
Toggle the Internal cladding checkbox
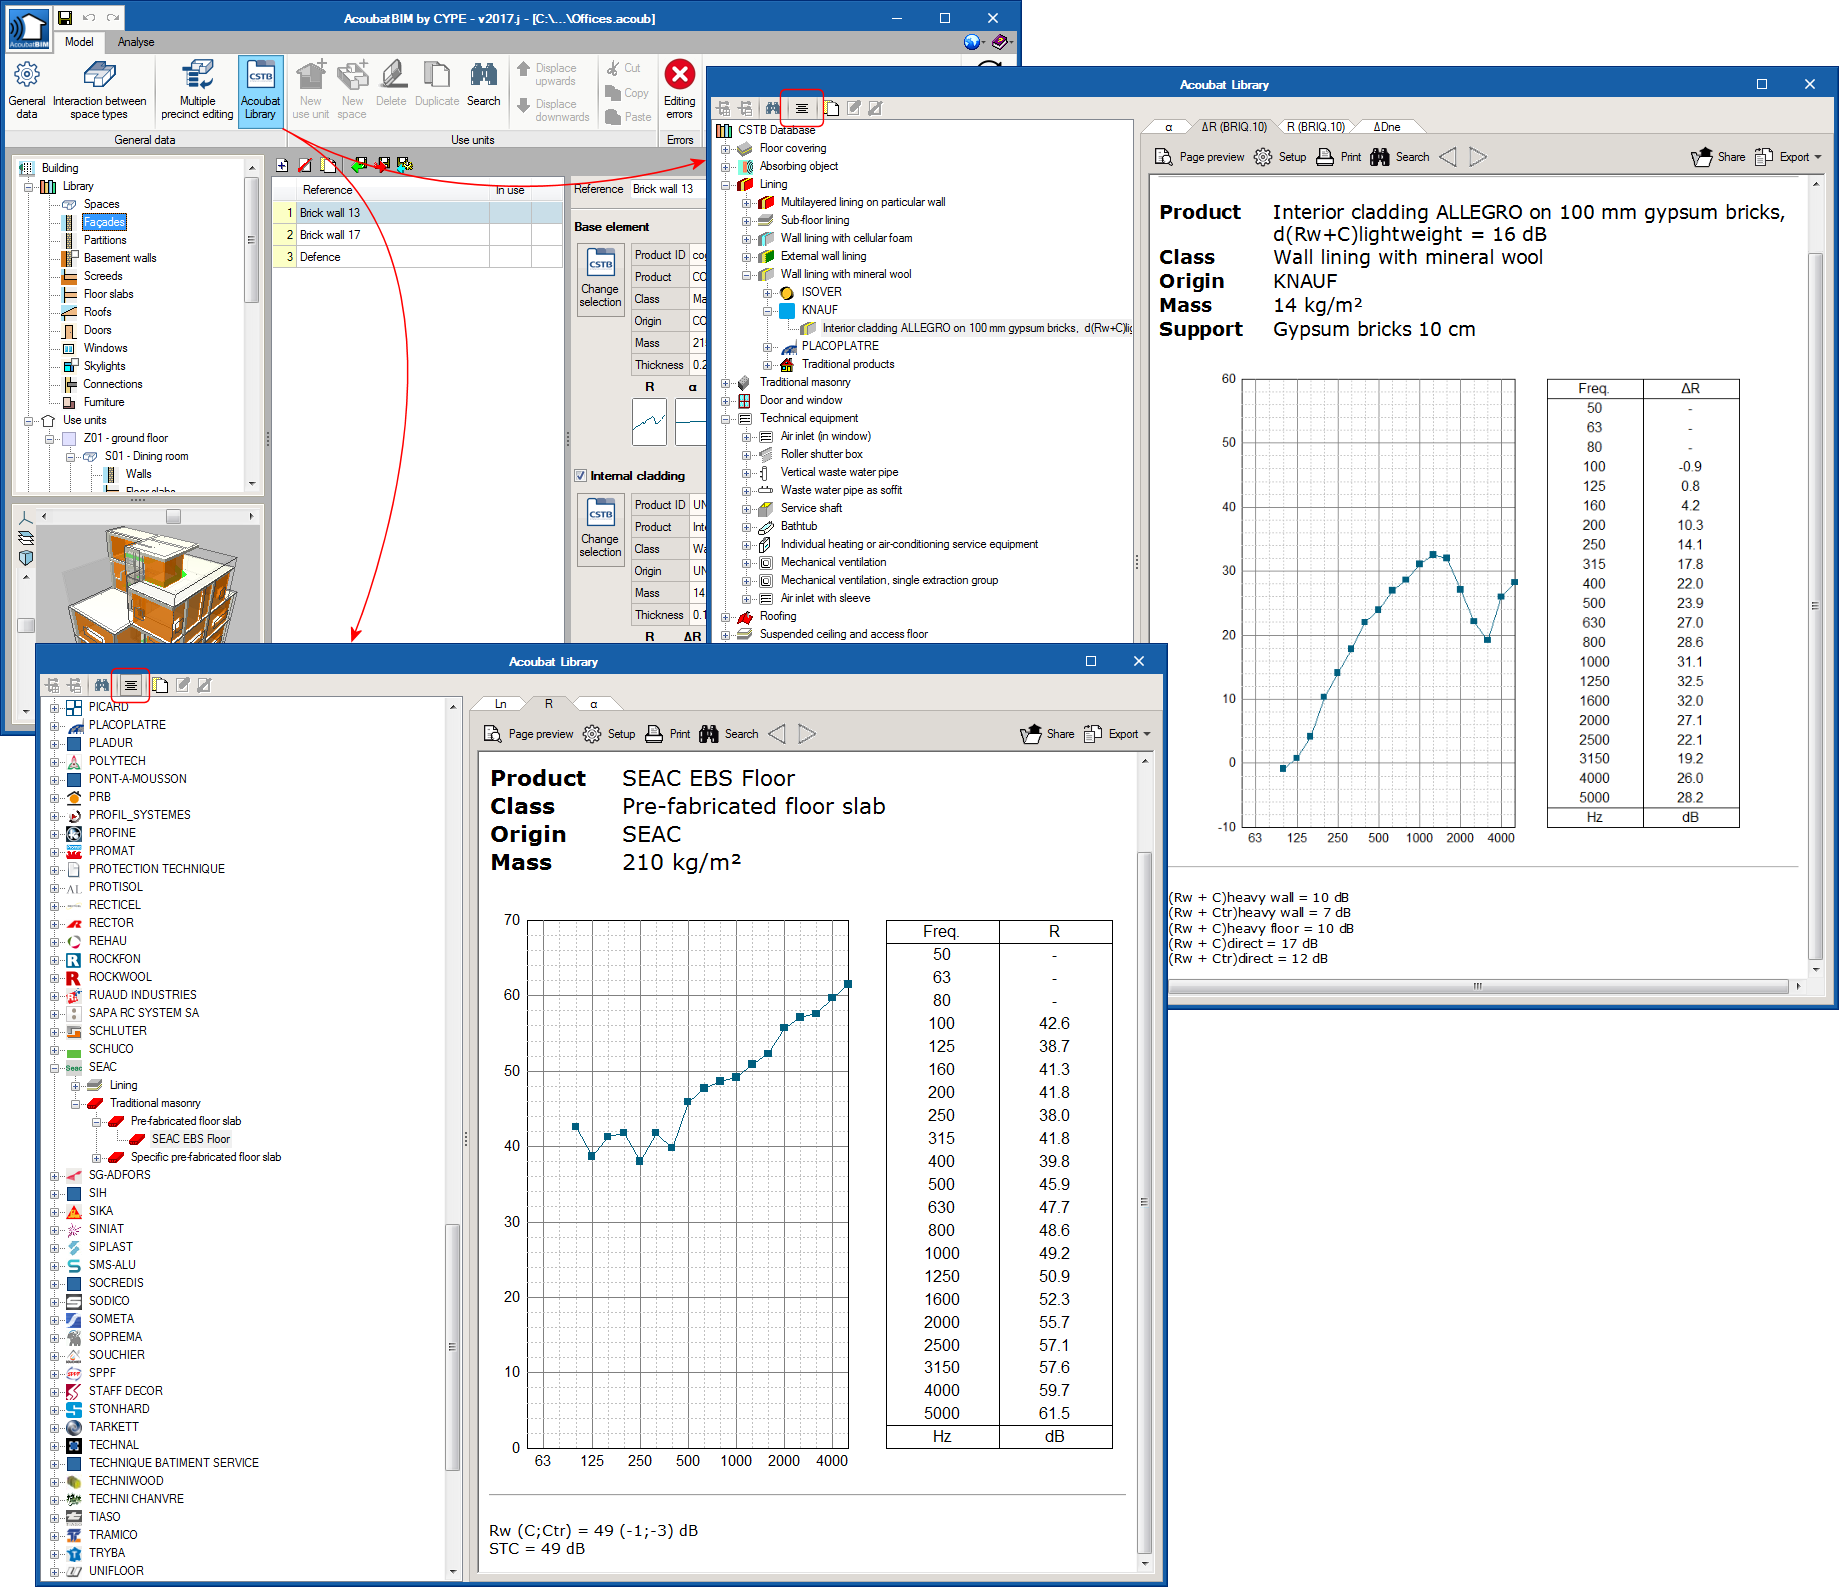580,476
